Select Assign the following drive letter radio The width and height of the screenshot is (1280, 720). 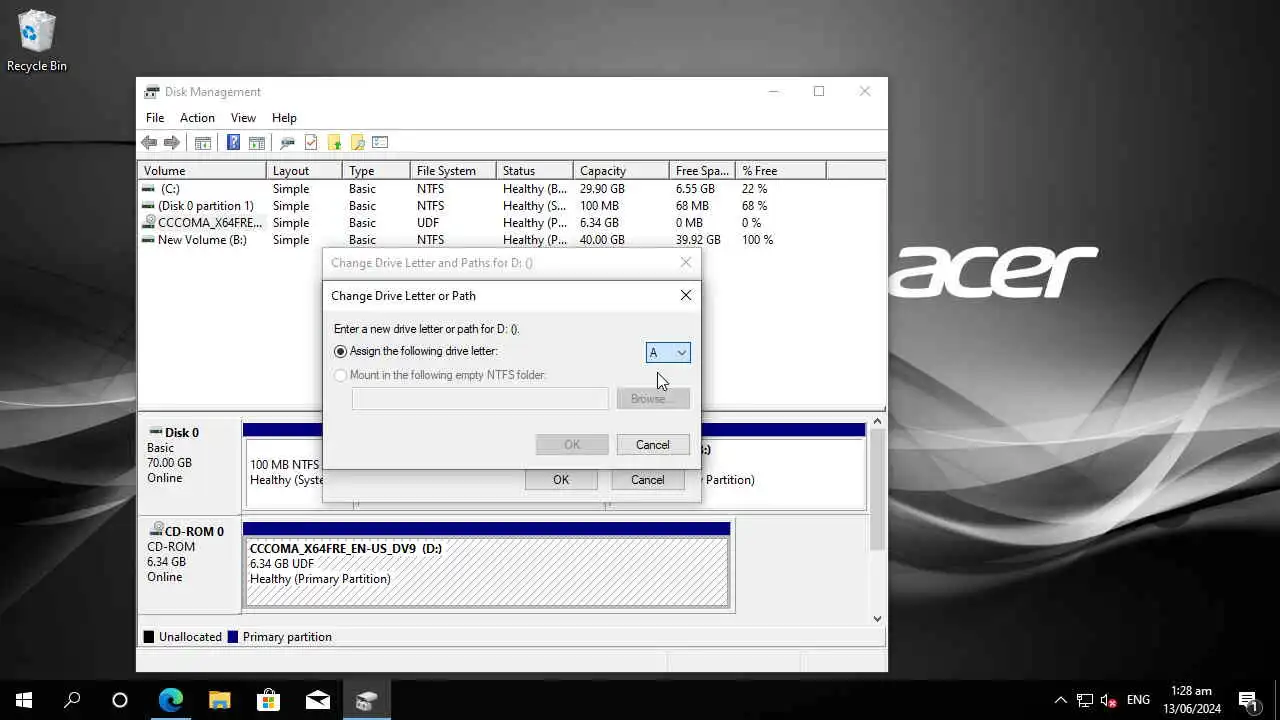341,352
